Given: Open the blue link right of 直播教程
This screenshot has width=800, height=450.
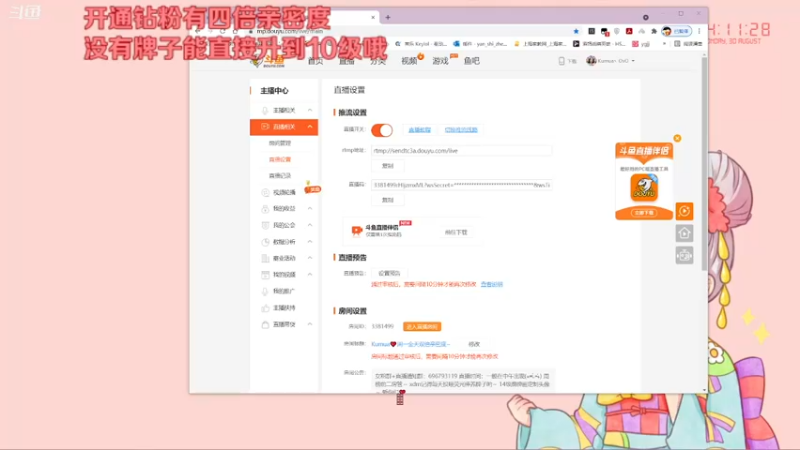Looking at the screenshot, I should [x=461, y=130].
